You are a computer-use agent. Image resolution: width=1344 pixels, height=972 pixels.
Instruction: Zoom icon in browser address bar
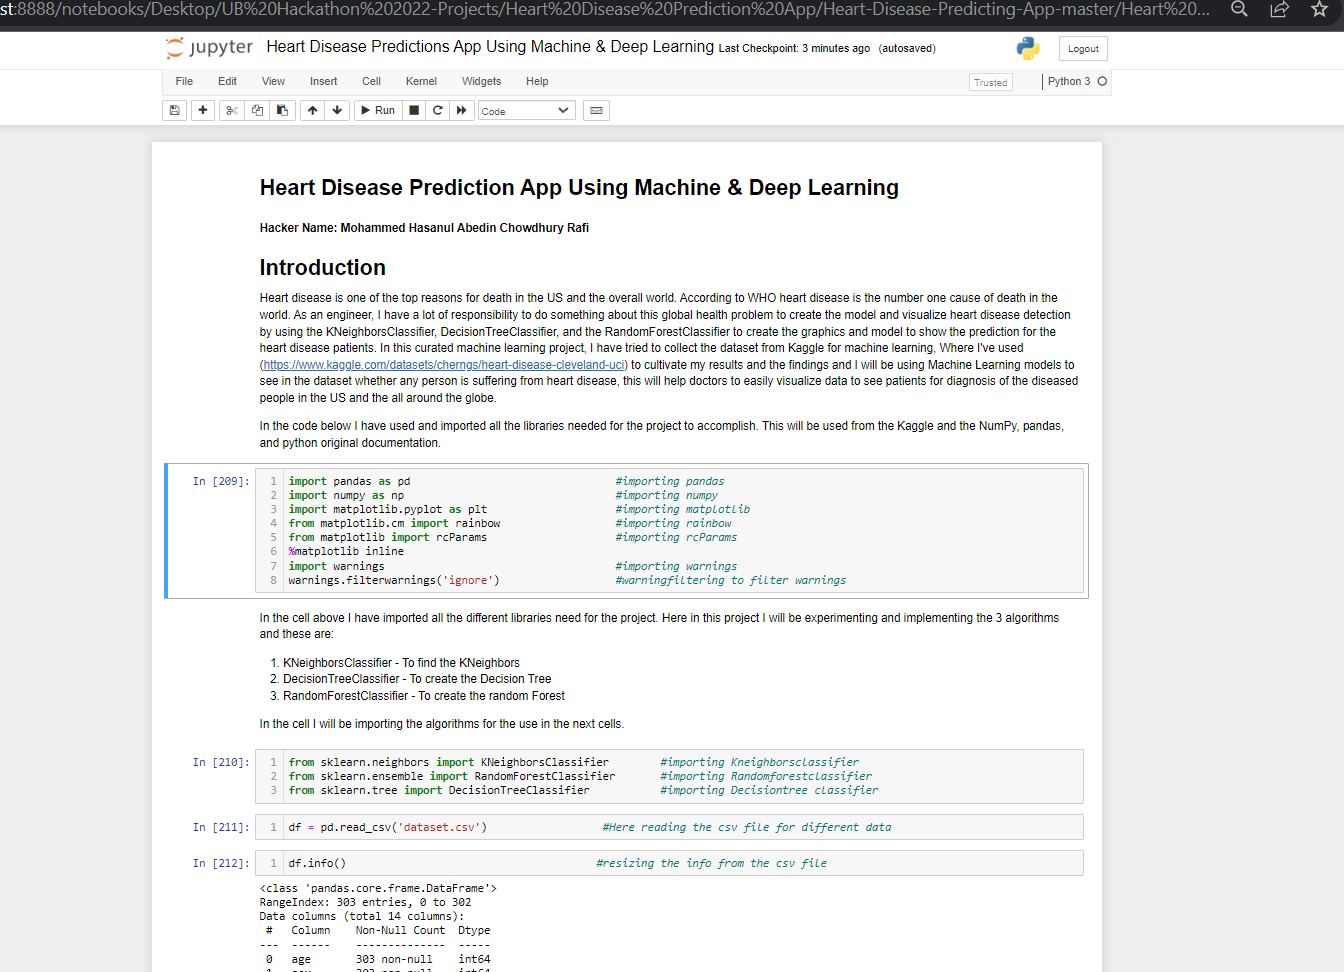point(1239,9)
